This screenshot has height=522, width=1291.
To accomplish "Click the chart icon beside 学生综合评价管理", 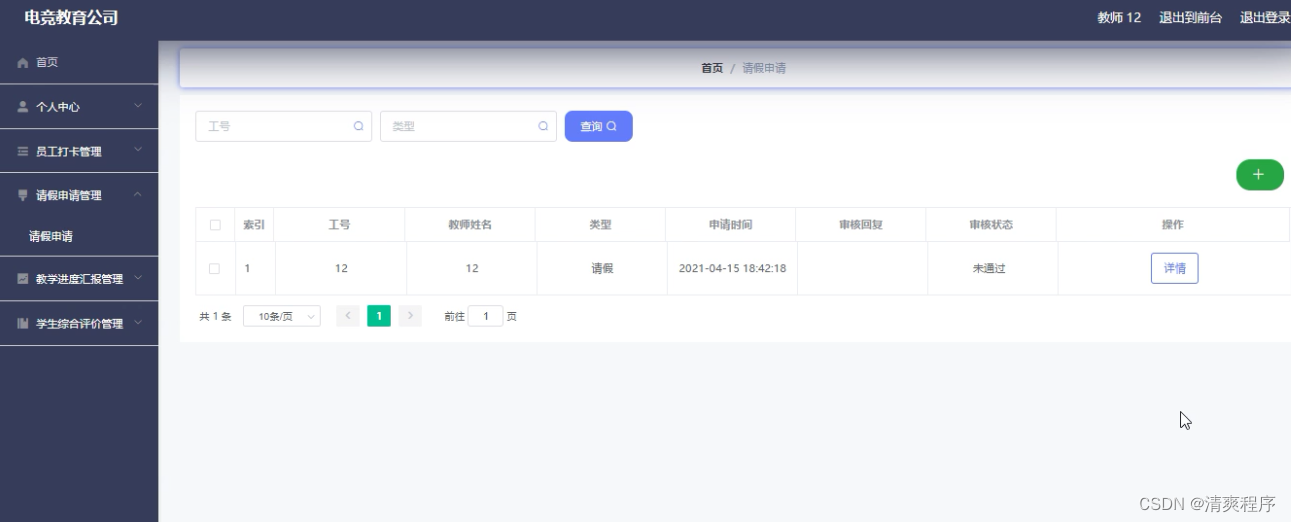I will tap(23, 323).
